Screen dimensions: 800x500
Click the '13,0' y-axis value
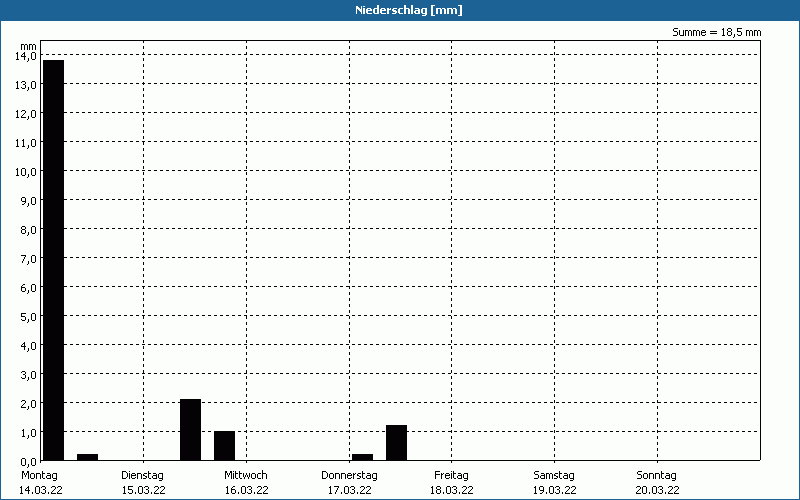coord(26,85)
